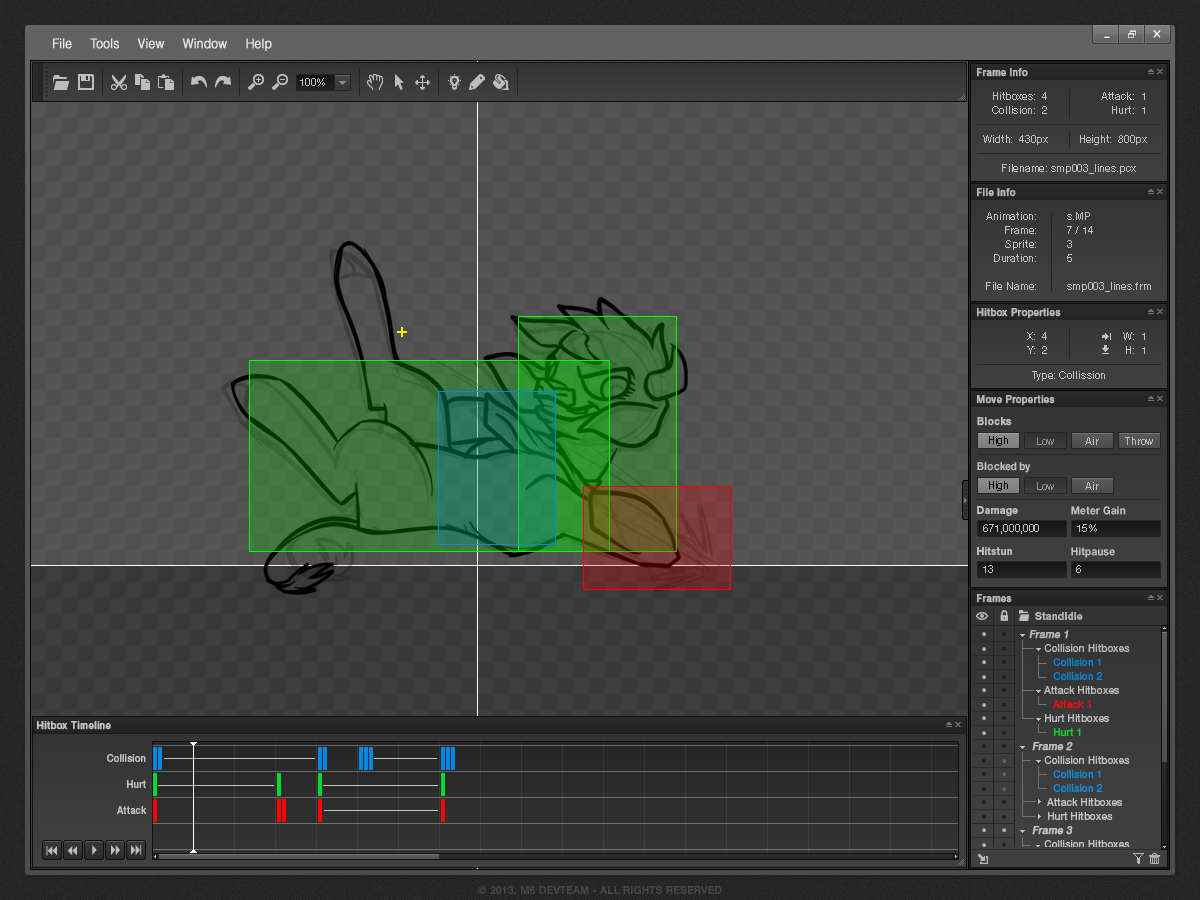Expand Frame 2 Attack Hitboxes group
Image resolution: width=1200 pixels, height=900 pixels.
pyautogui.click(x=1040, y=802)
